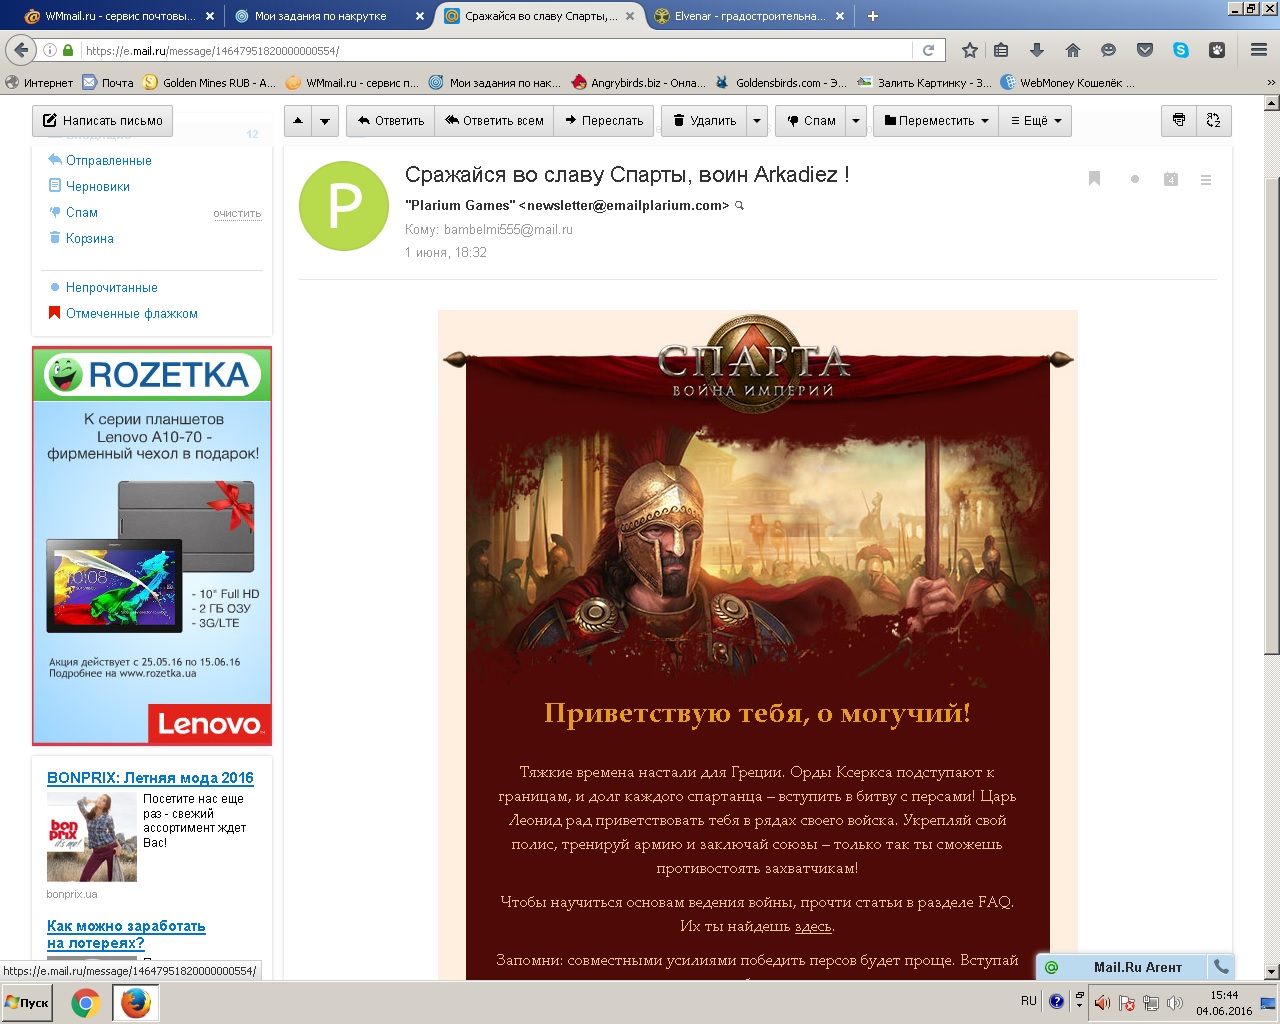1280x1024 pixels.
Task: Delete the email with Удалить
Action: pos(704,121)
